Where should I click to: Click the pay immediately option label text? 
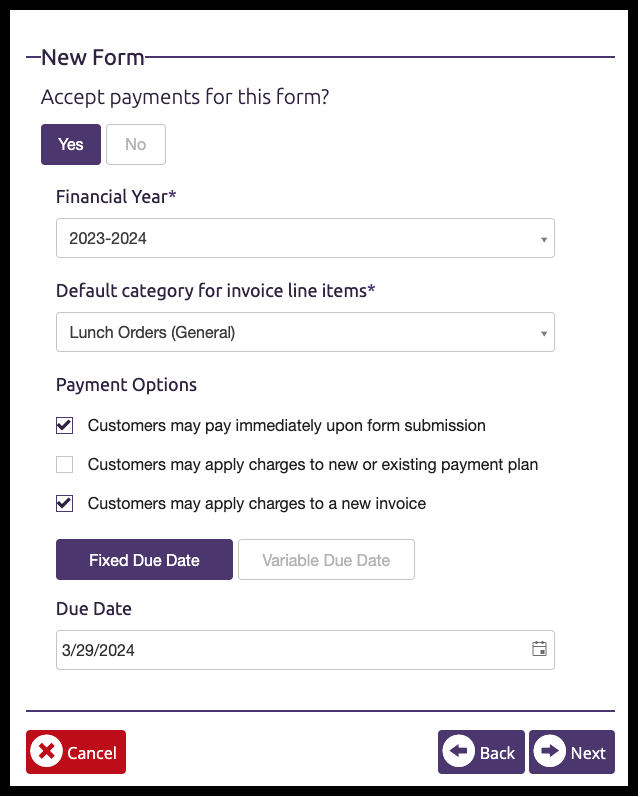tap(287, 425)
